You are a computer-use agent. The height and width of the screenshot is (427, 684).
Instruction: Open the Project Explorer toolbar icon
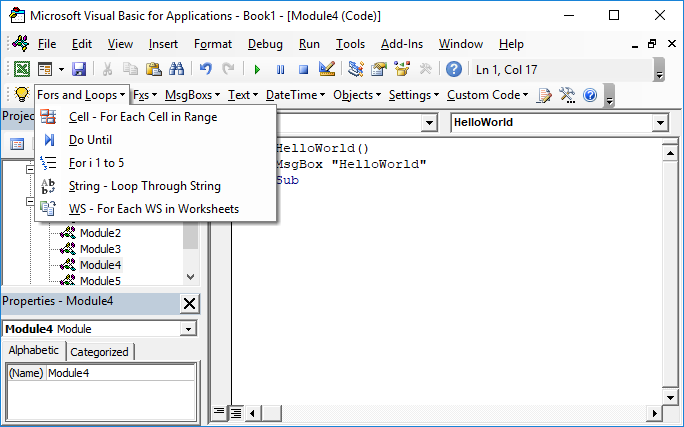[x=356, y=69]
